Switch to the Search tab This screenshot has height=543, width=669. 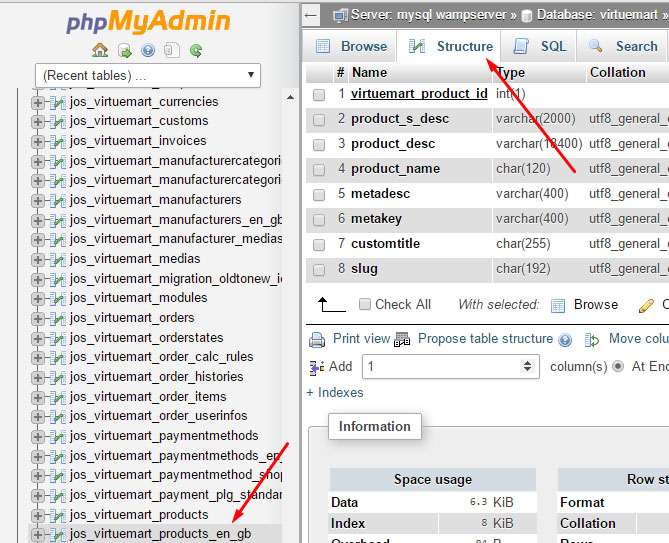point(623,46)
